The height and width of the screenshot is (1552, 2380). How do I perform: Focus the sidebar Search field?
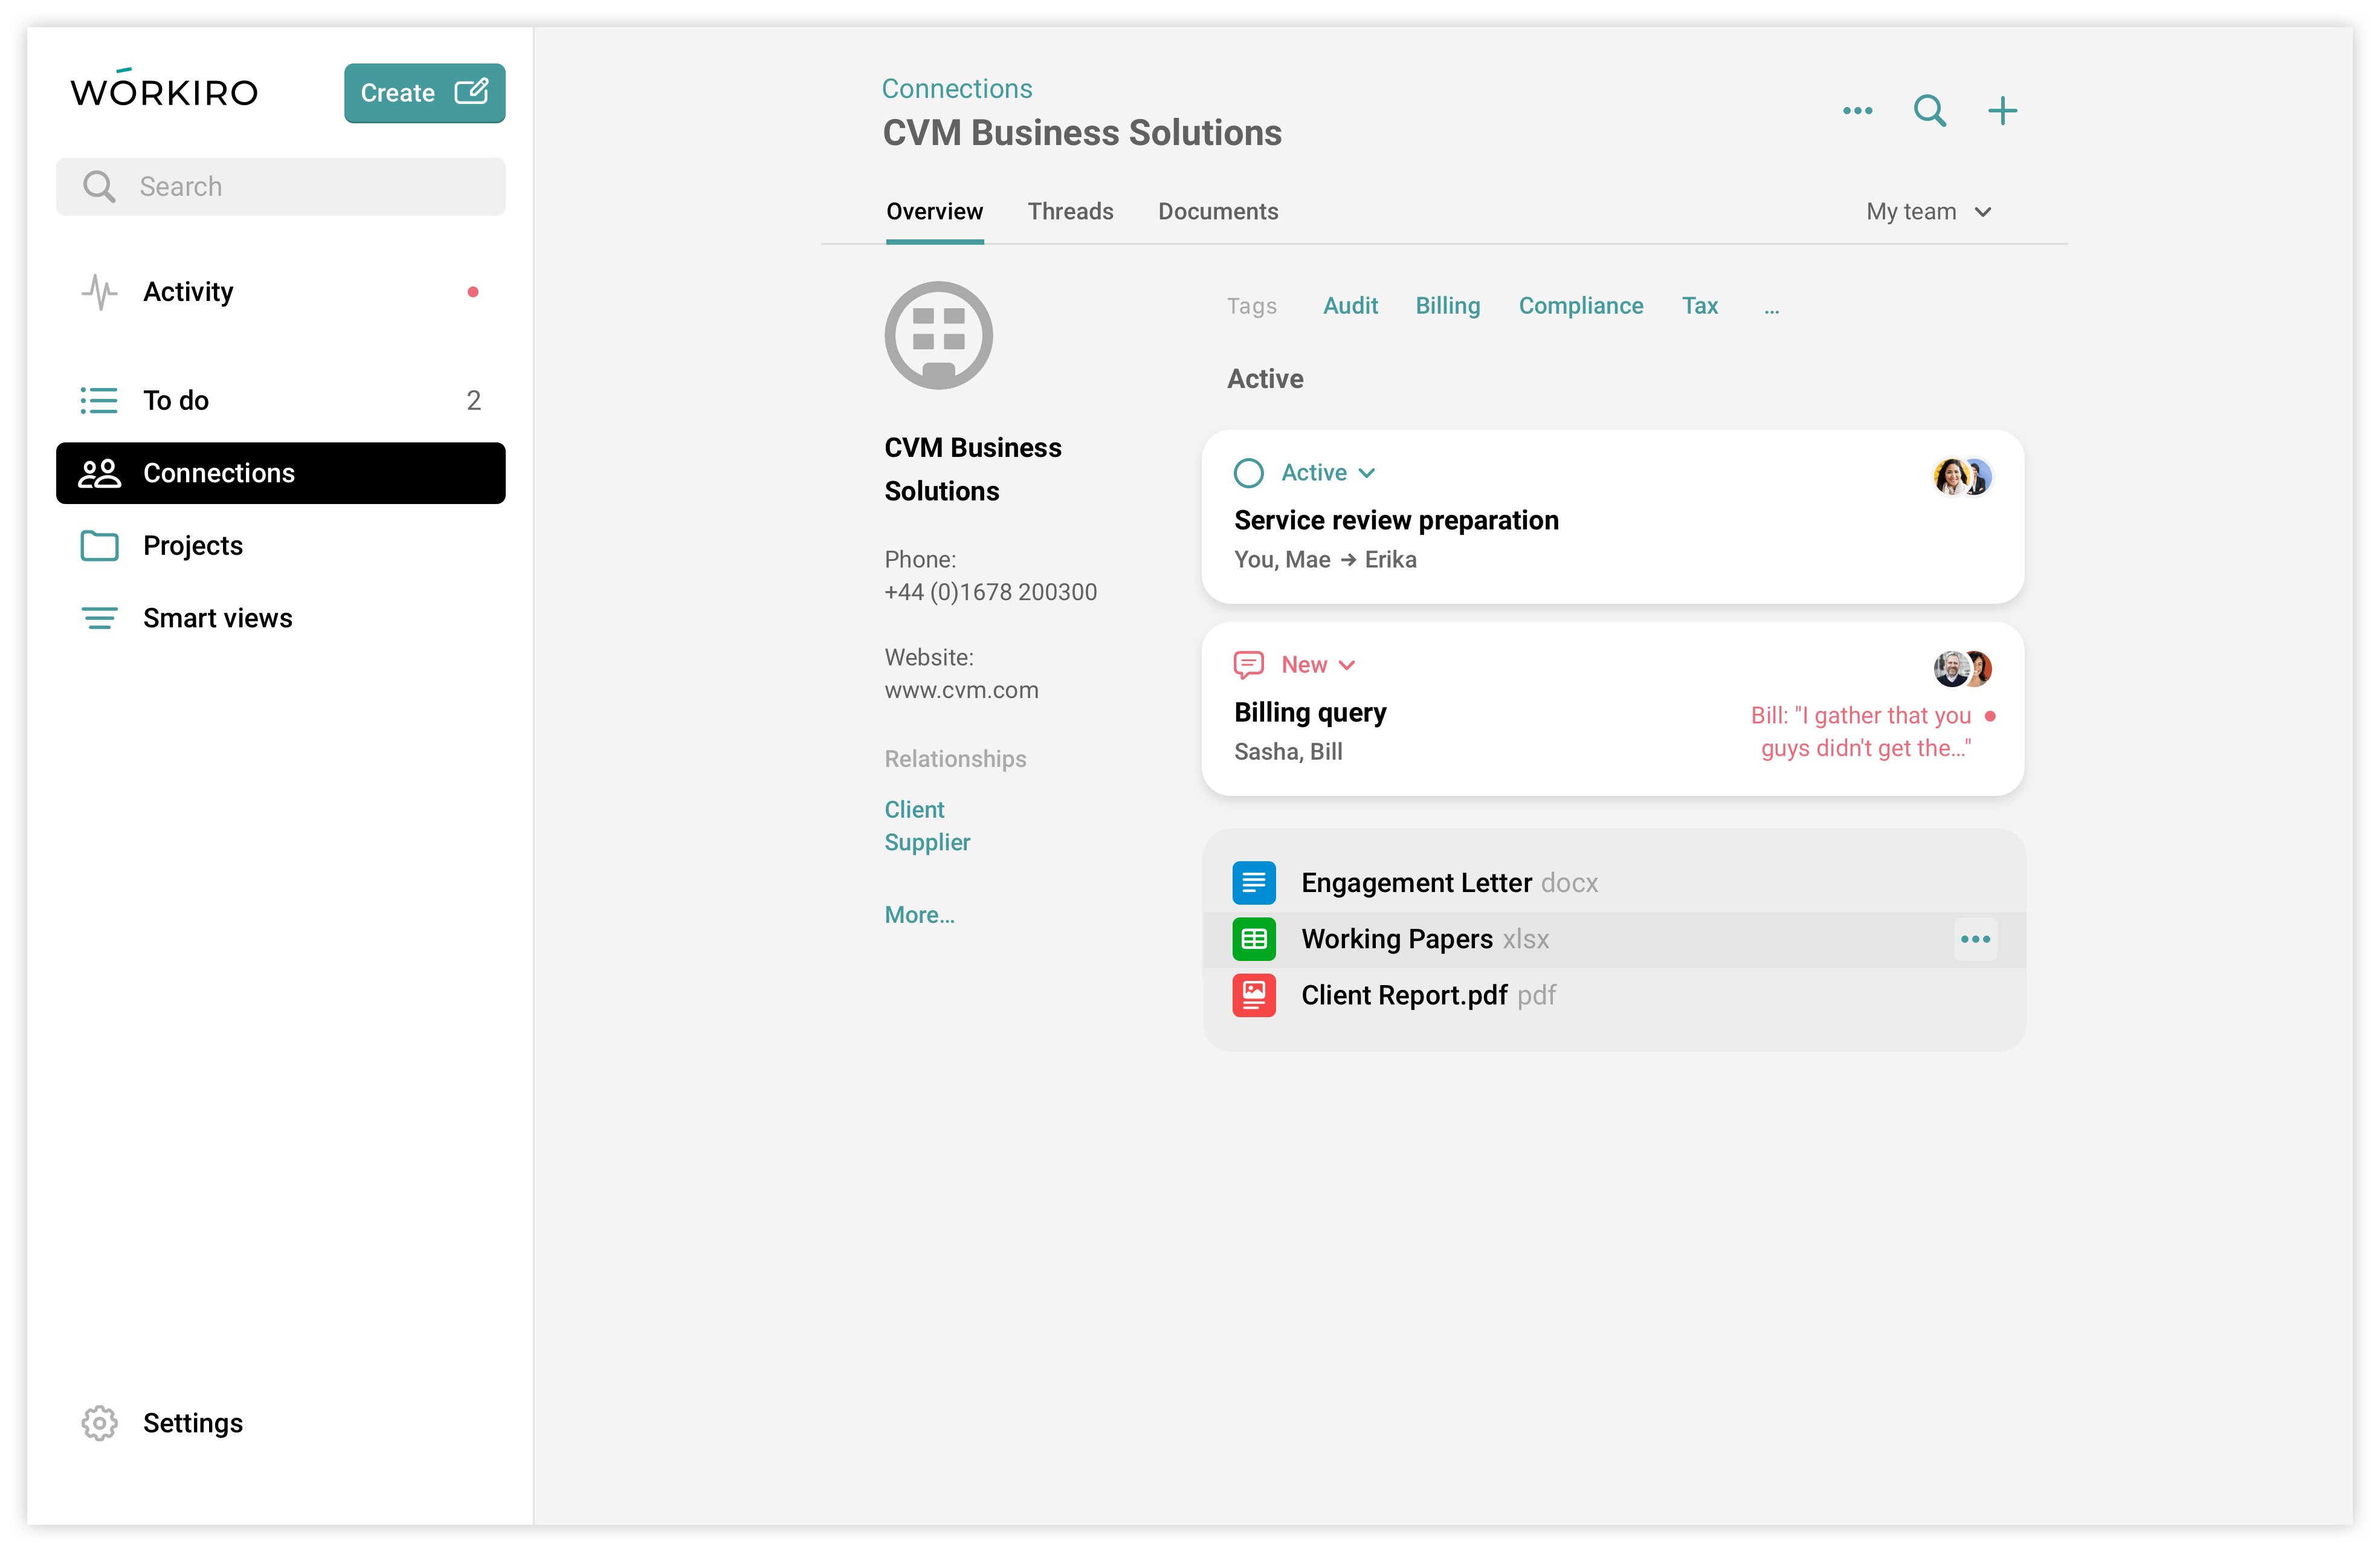point(280,186)
